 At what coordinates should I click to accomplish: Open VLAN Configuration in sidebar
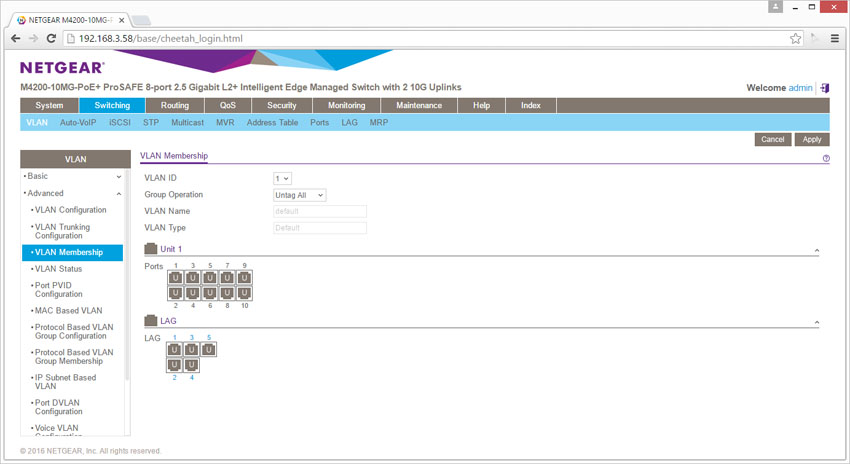tap(70, 210)
